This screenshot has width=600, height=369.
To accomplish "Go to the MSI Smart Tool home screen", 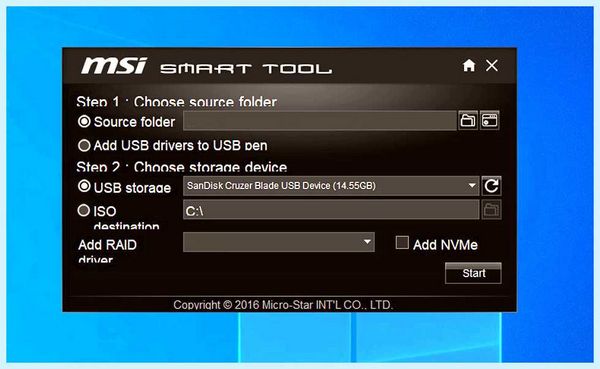I will click(469, 65).
